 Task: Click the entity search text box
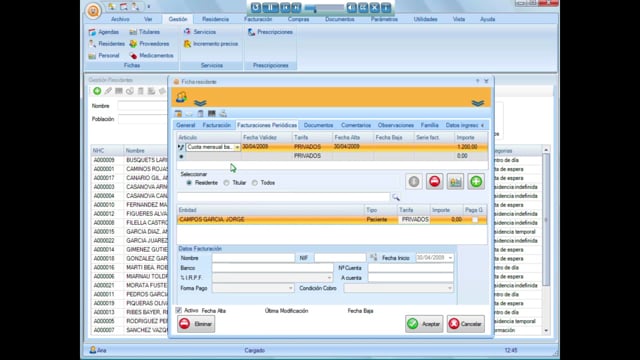click(283, 197)
